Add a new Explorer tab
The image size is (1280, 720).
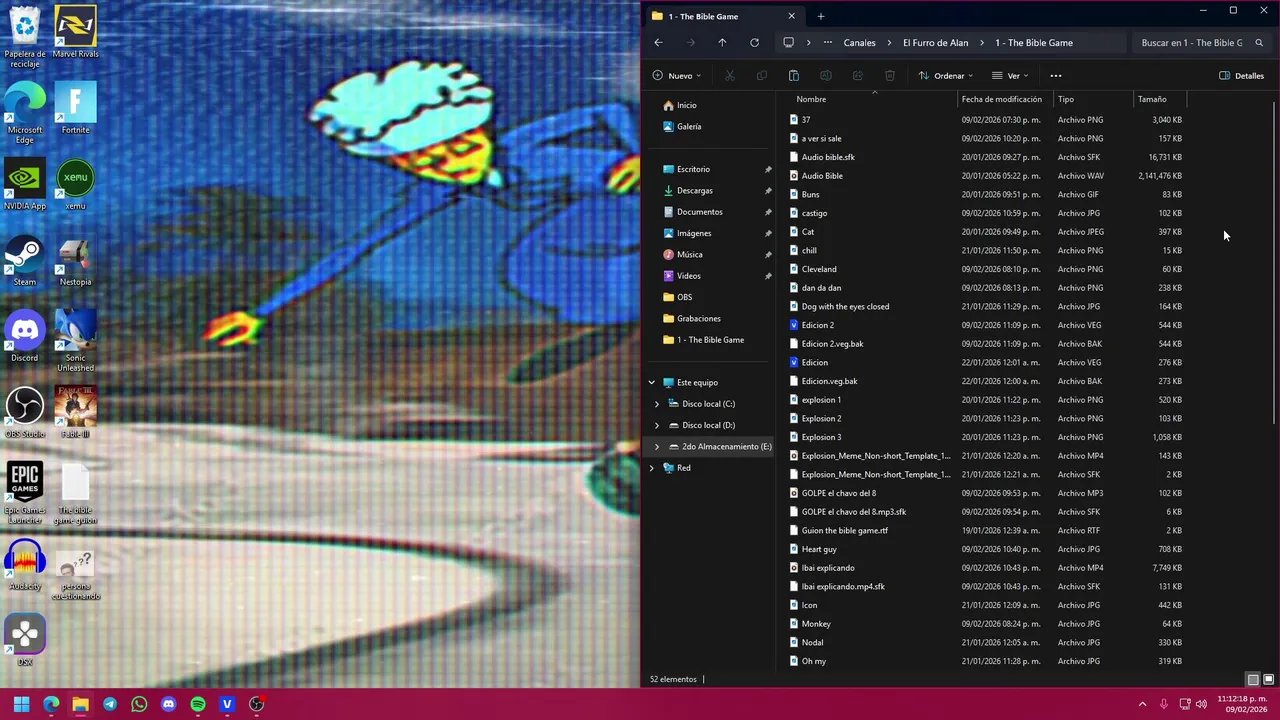pos(821,16)
